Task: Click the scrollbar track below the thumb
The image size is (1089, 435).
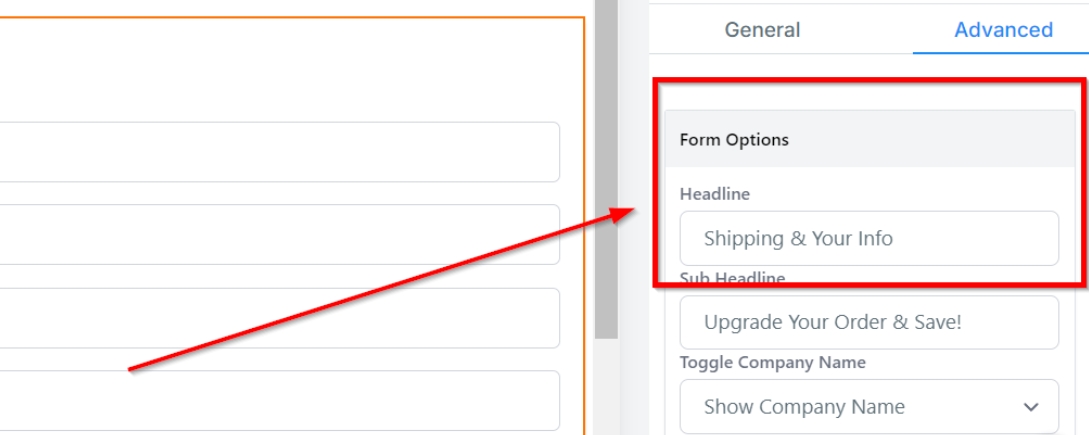Action: pyautogui.click(x=606, y=390)
